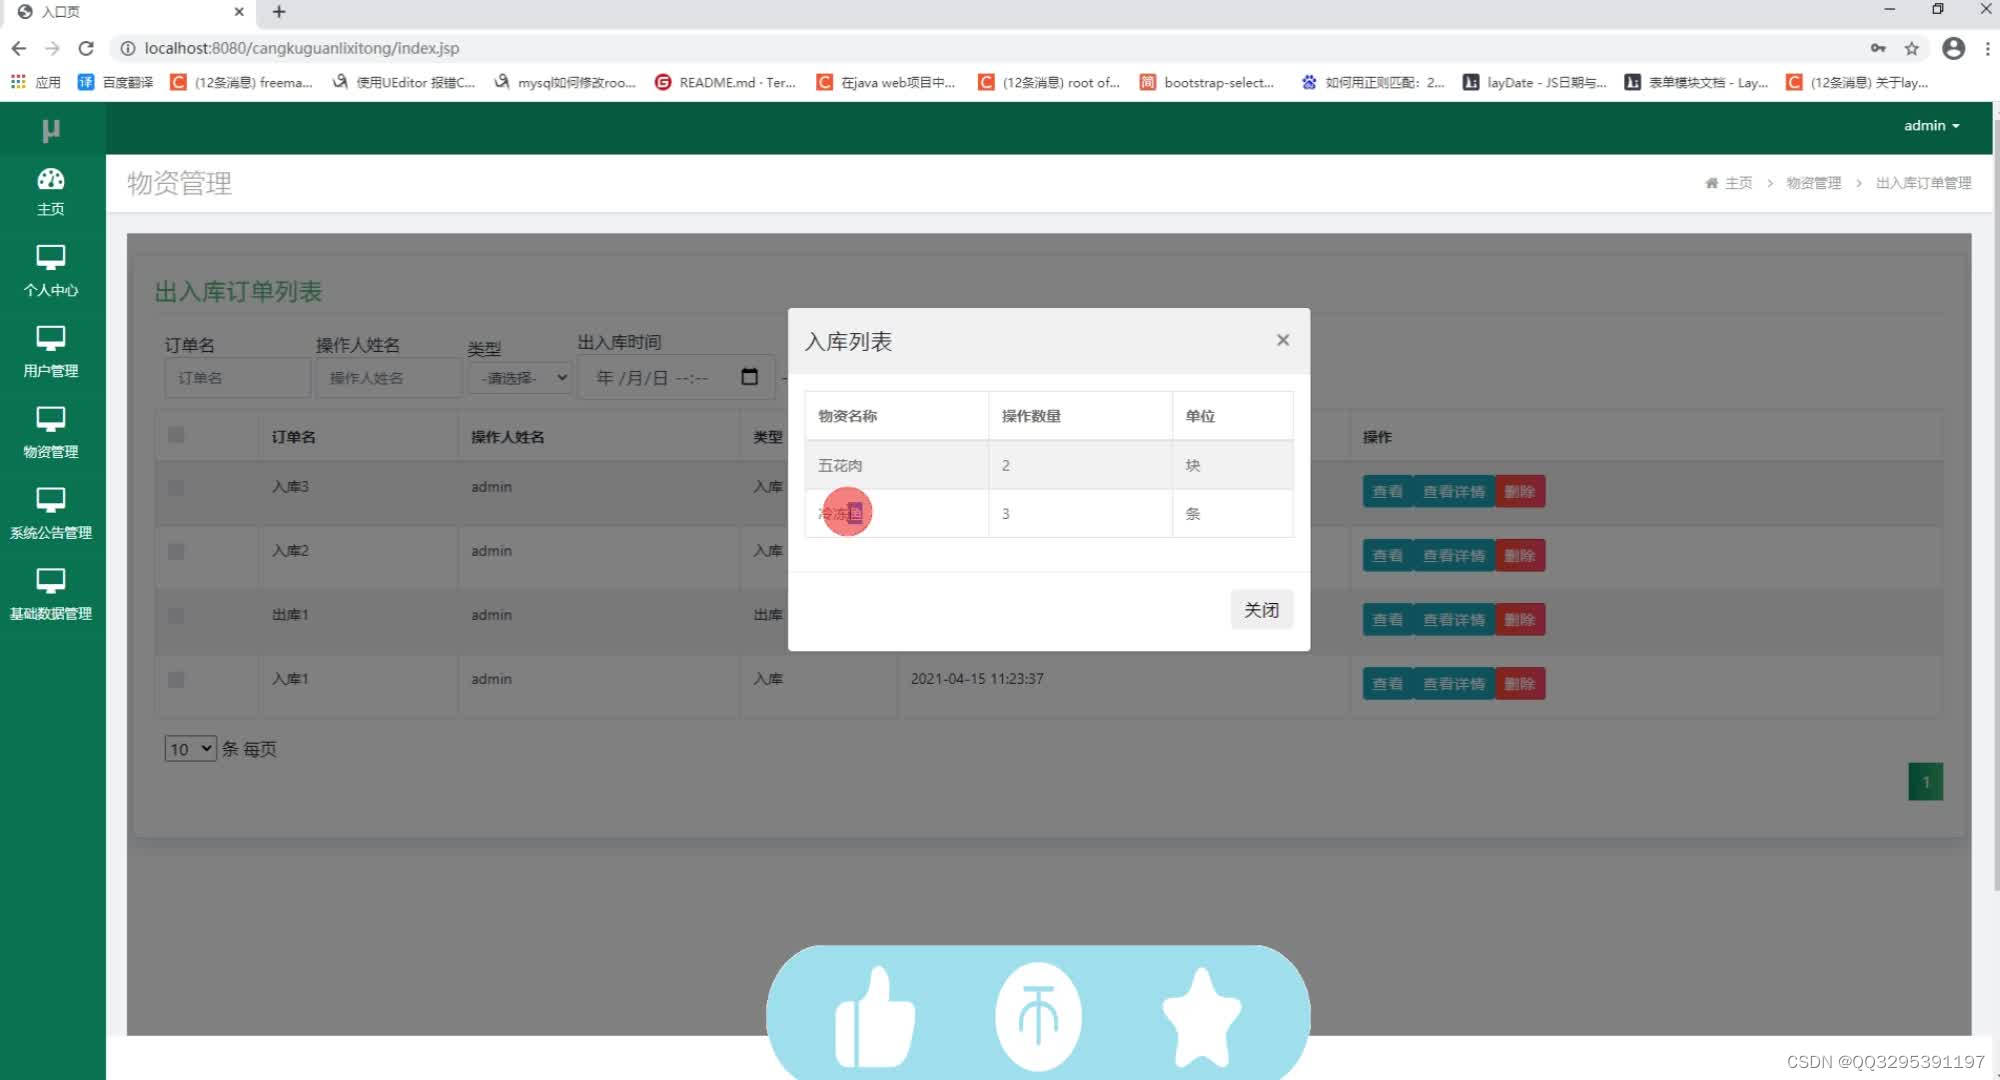Open the rows-per-page dropdown showing 10
The image size is (2000, 1080).
pos(190,749)
